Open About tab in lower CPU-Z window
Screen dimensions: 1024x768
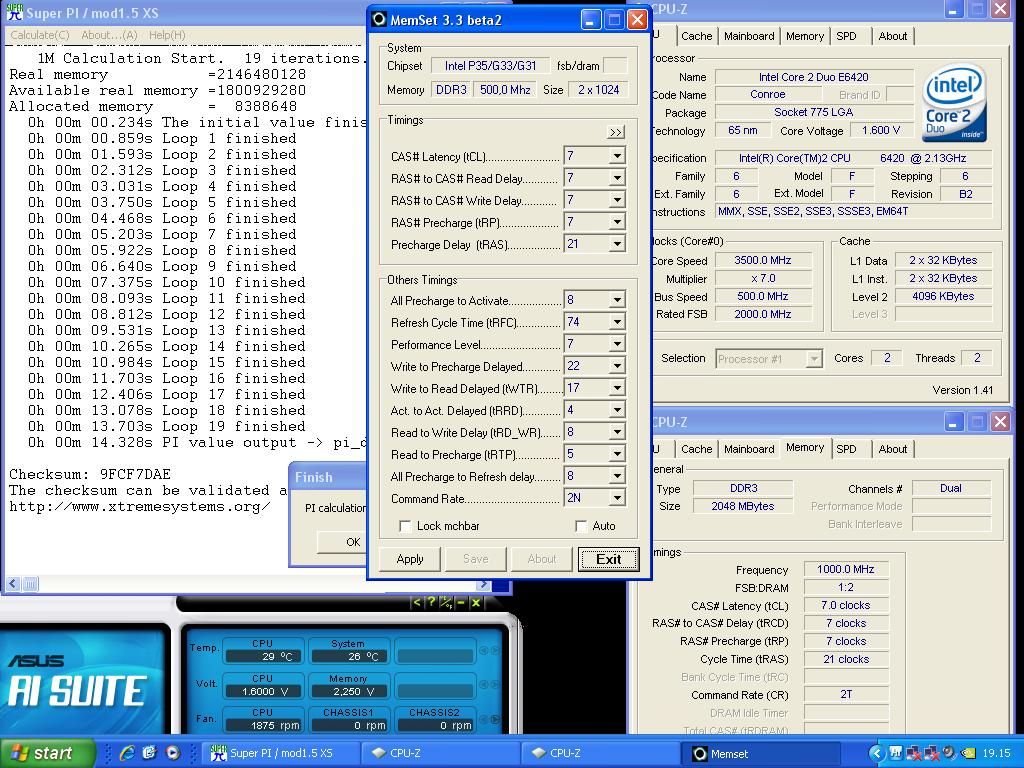892,449
